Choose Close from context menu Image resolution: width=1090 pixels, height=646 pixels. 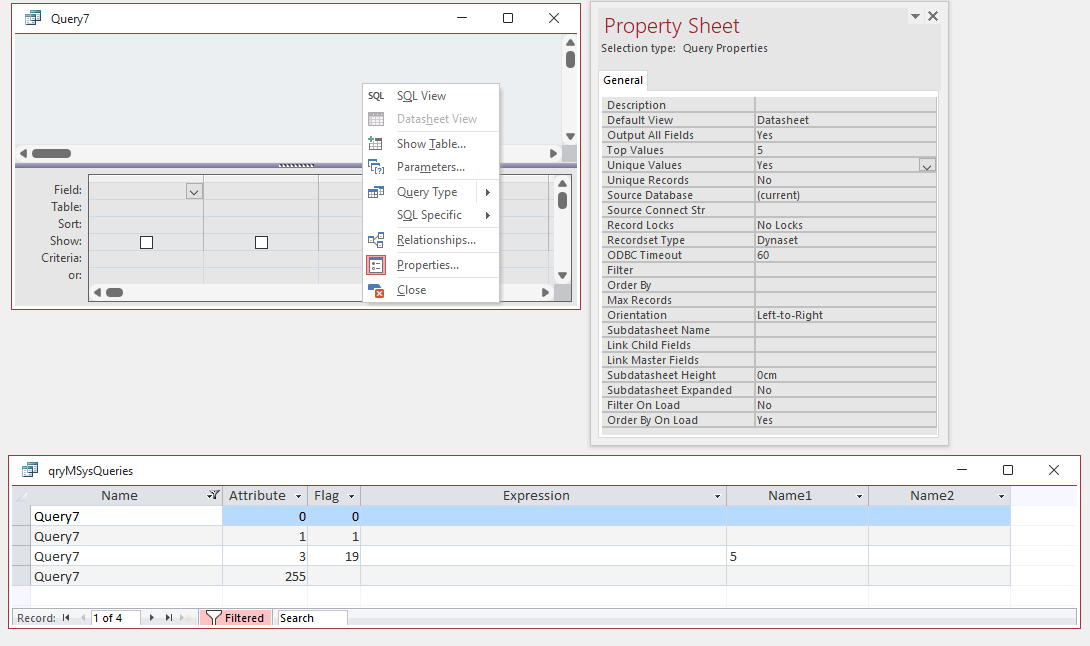click(x=412, y=290)
